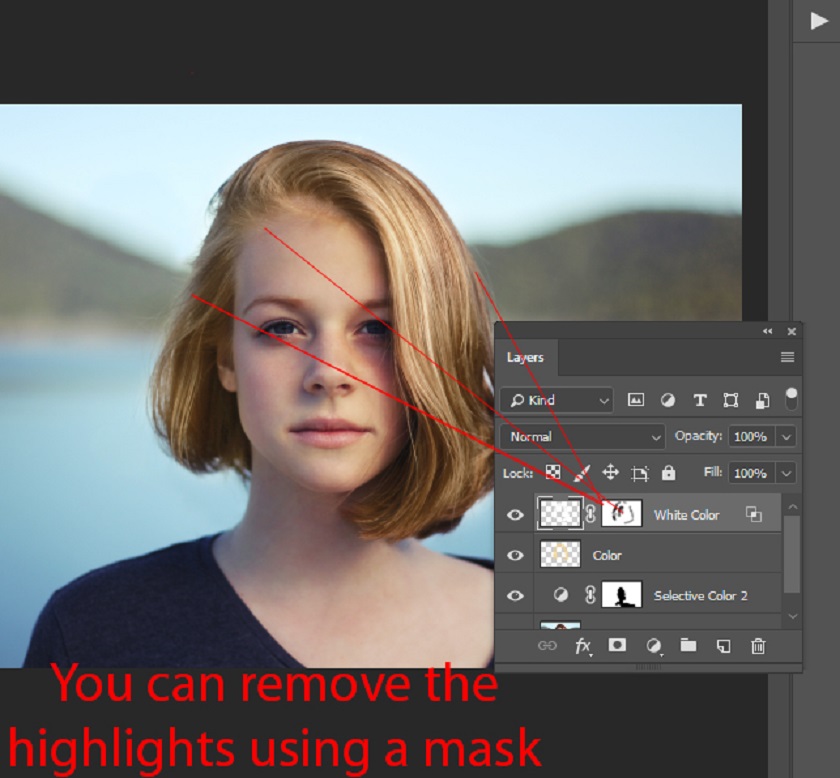Create a new layer group folder
Image resolution: width=840 pixels, height=778 pixels.
pos(688,645)
